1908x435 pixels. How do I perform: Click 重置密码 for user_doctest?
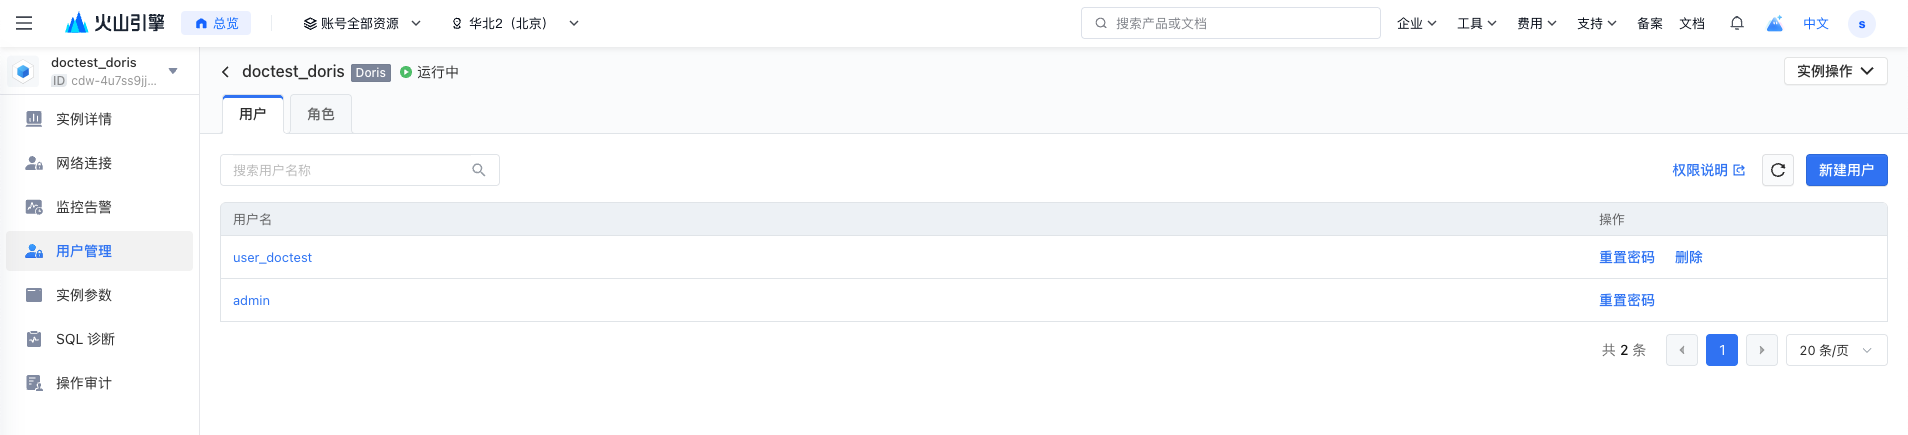pyautogui.click(x=1626, y=257)
